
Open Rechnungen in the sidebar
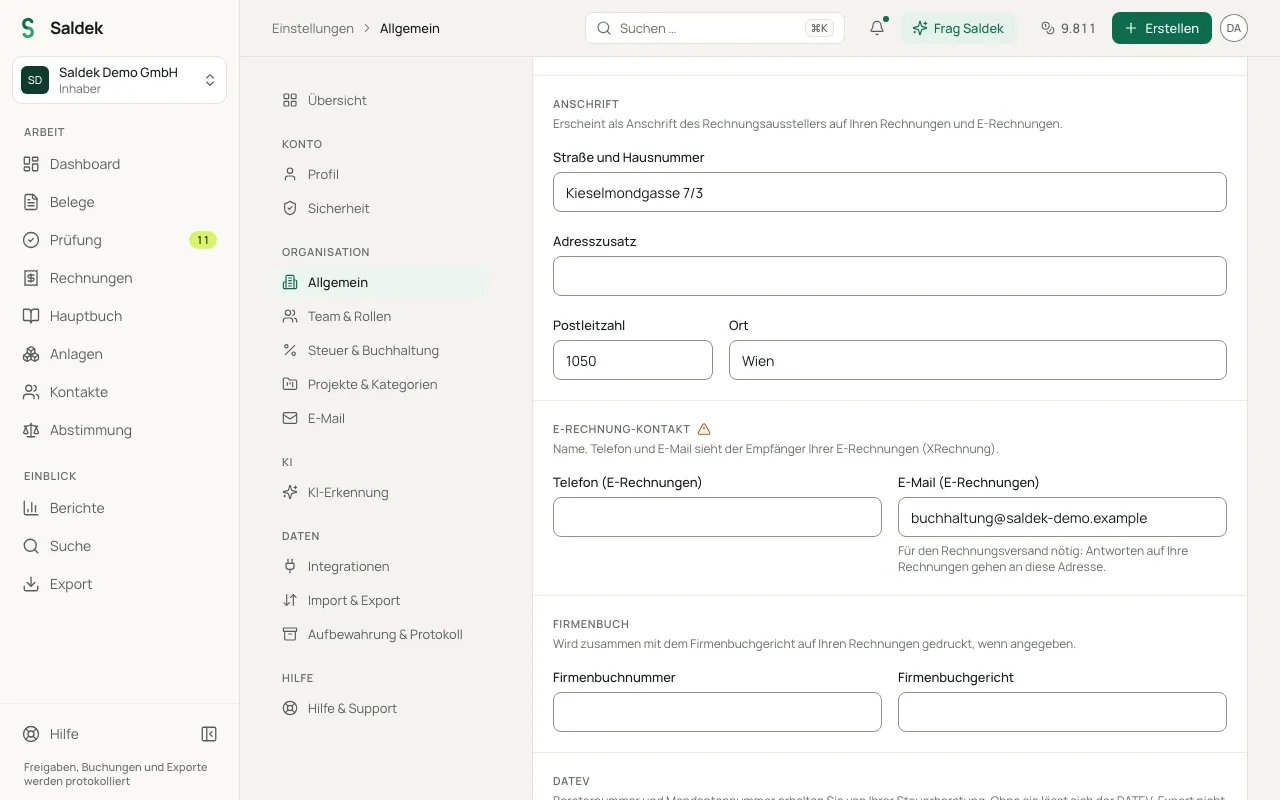[x=120, y=278]
